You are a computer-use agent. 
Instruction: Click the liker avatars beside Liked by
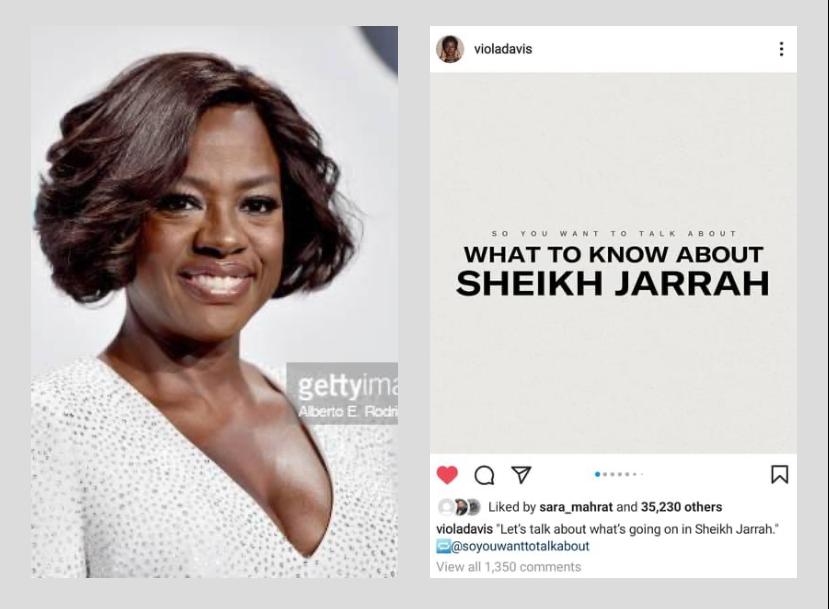pos(459,507)
